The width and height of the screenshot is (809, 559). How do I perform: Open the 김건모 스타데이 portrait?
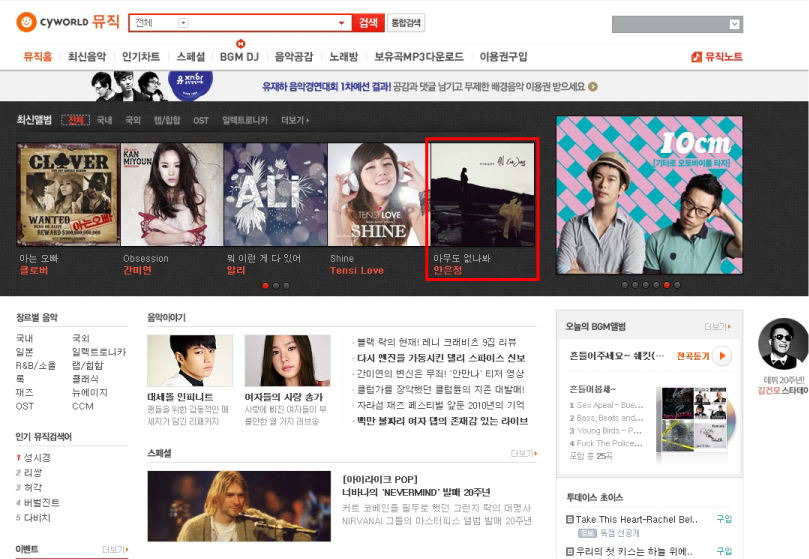[x=783, y=344]
